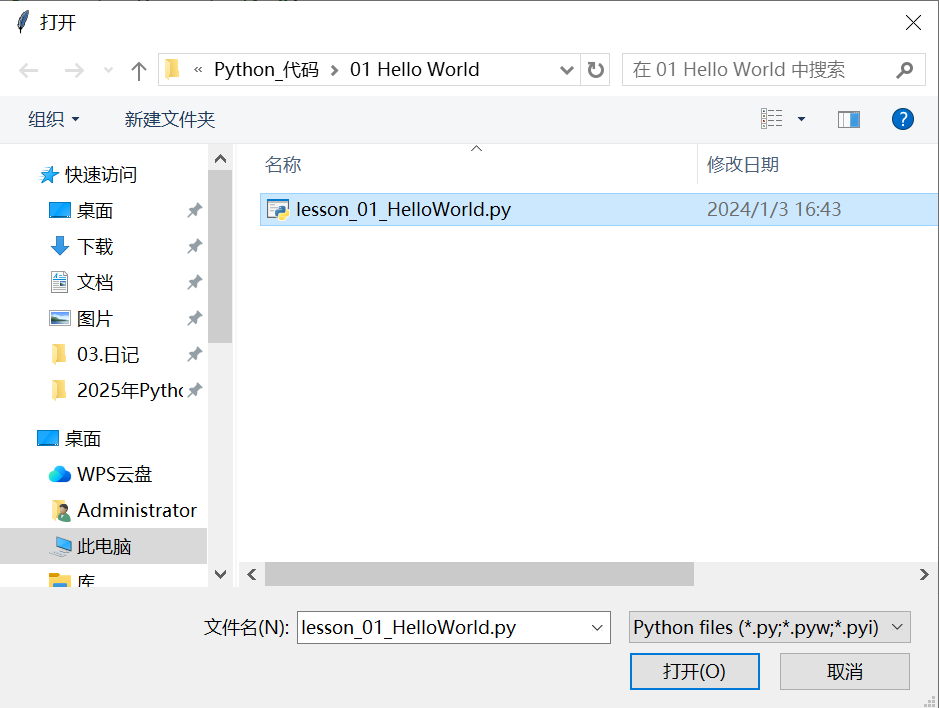Expand the 文件名 combo box dropdown arrow

pyautogui.click(x=597, y=627)
